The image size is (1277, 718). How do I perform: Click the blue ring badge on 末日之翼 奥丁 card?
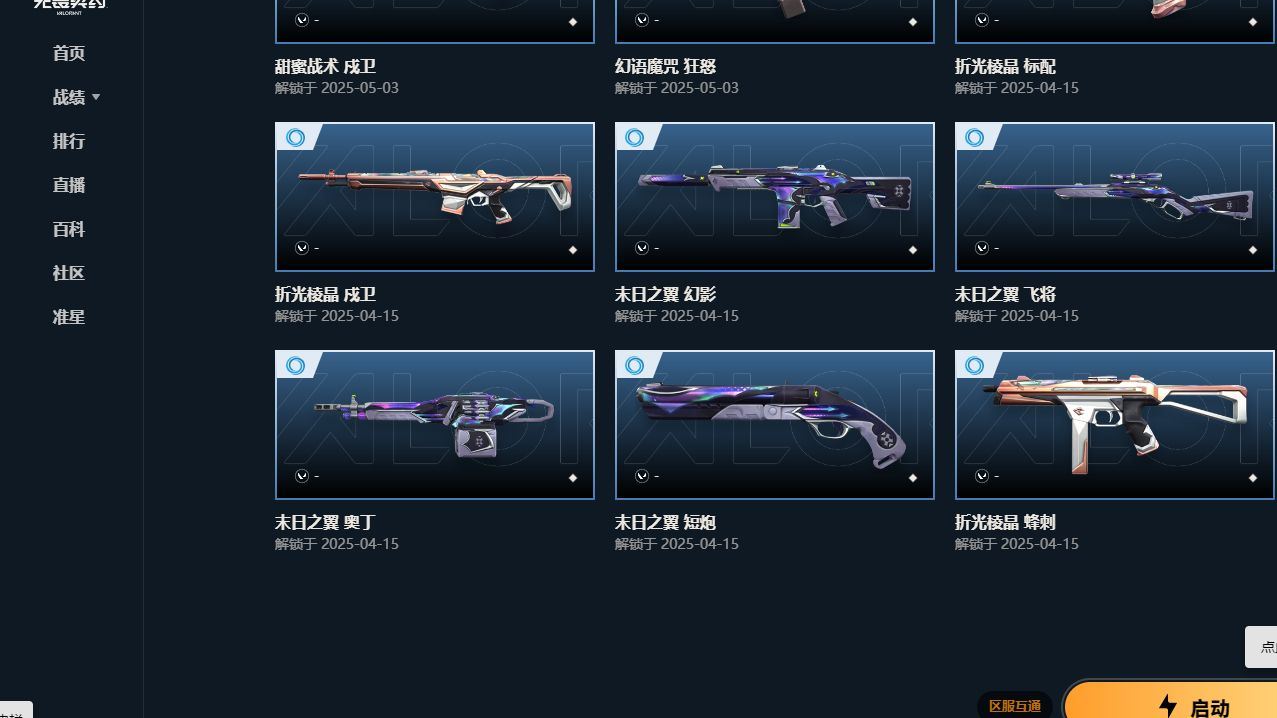(x=295, y=366)
